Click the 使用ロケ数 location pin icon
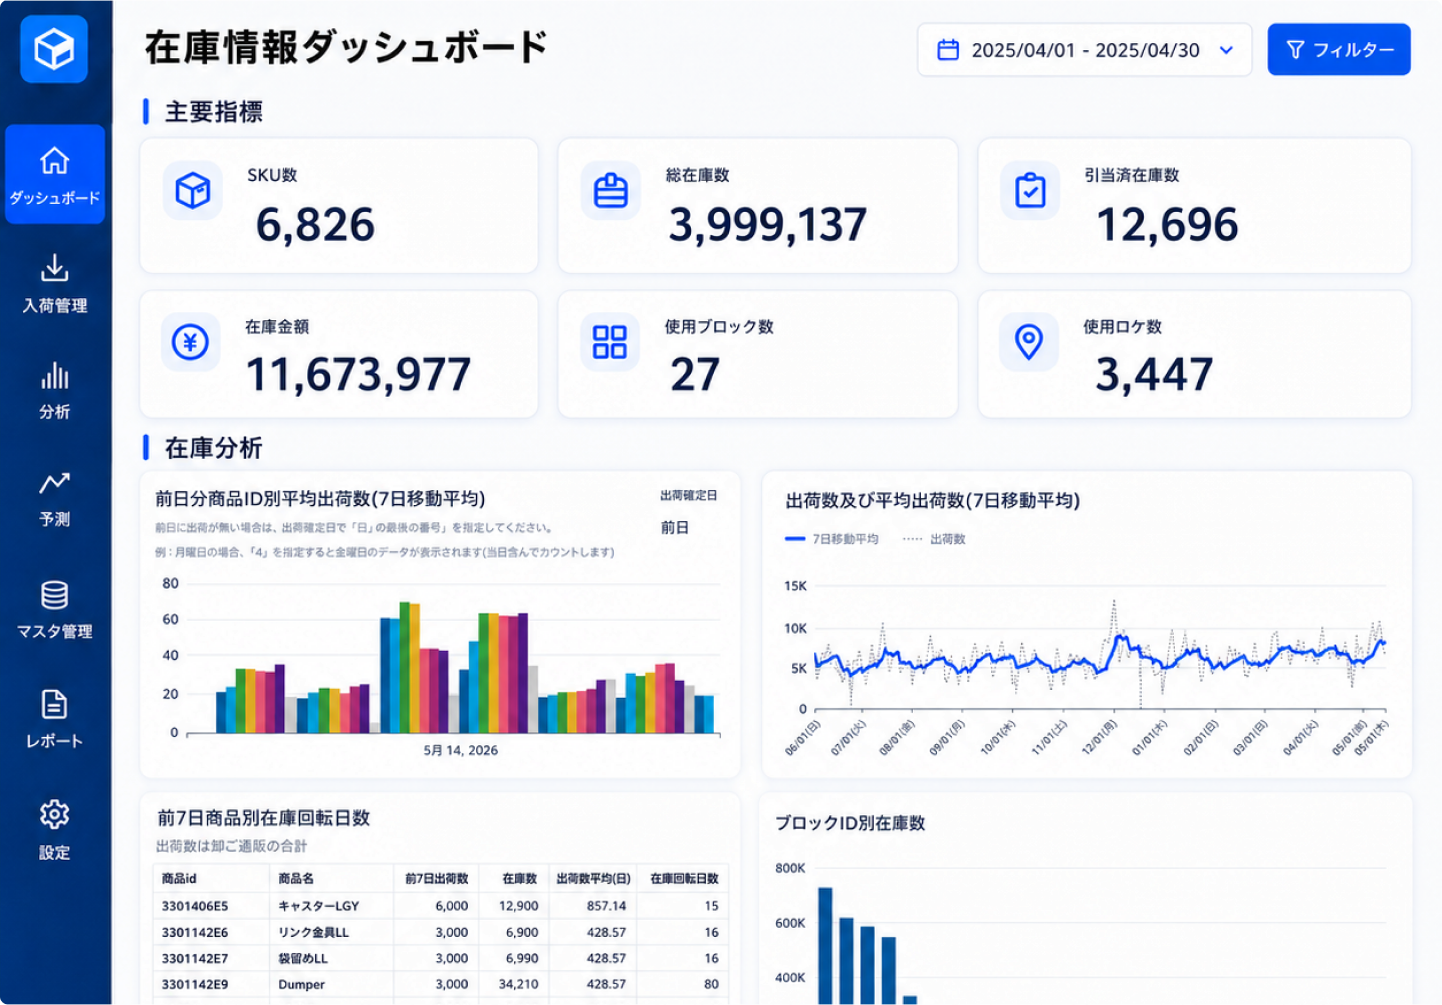The width and height of the screenshot is (1442, 1005). tap(1029, 342)
